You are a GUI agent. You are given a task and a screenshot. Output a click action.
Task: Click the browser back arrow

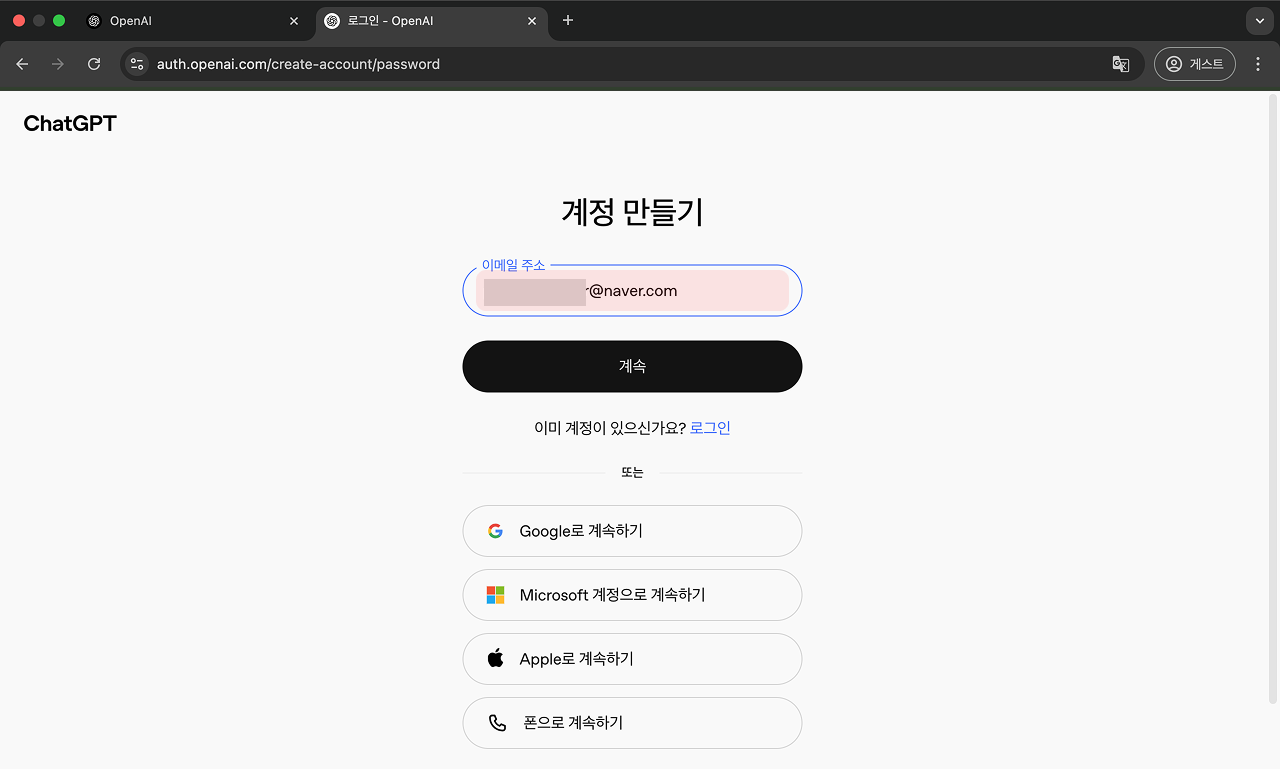point(22,64)
